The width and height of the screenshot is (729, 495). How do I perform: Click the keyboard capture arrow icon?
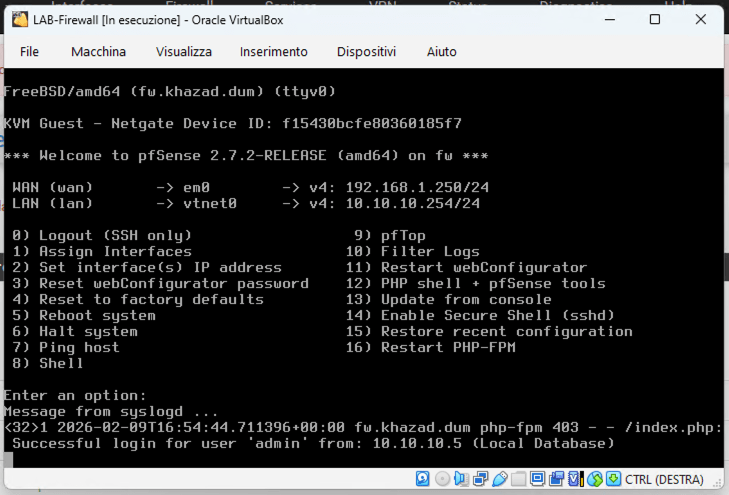click(x=613, y=479)
